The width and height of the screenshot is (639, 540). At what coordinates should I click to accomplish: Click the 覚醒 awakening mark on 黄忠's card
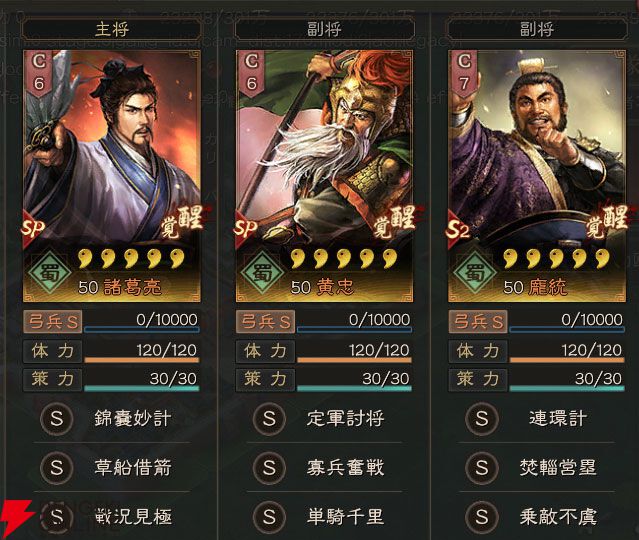coord(396,222)
